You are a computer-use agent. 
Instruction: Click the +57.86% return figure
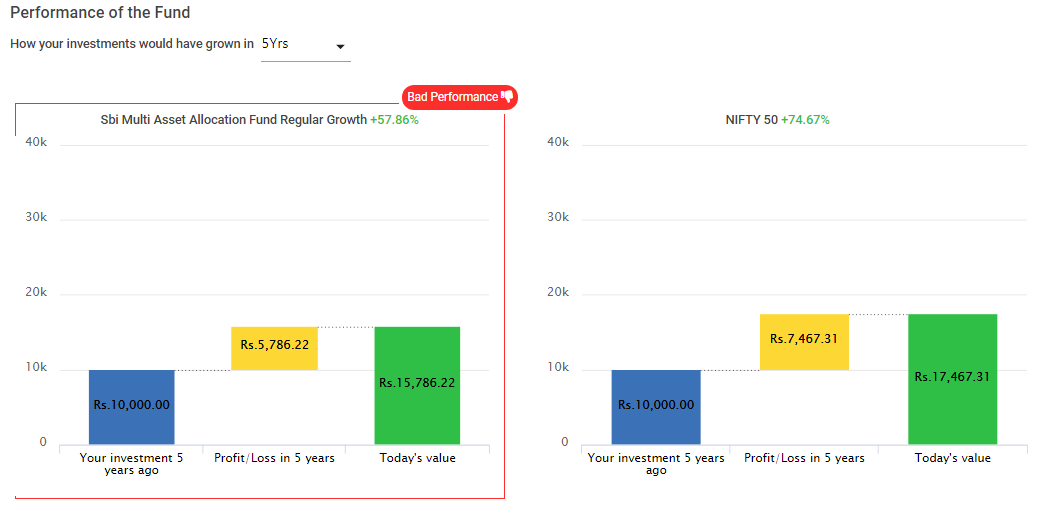(394, 120)
